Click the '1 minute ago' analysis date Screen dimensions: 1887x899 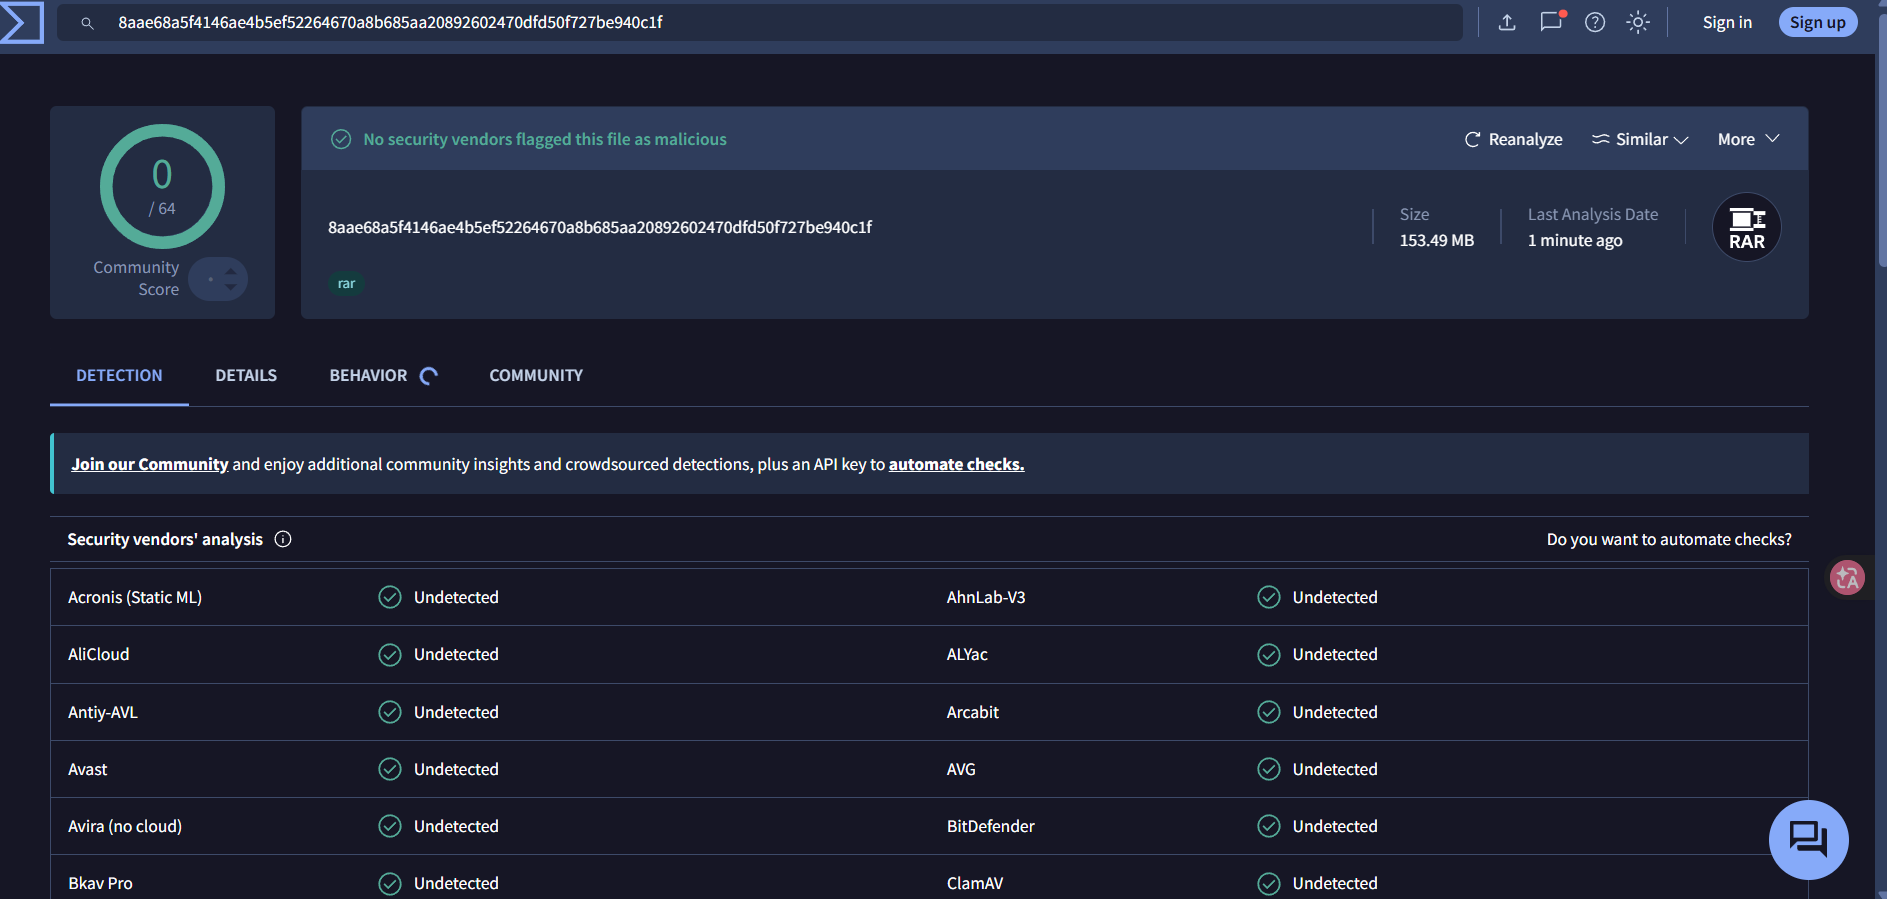(x=1575, y=240)
